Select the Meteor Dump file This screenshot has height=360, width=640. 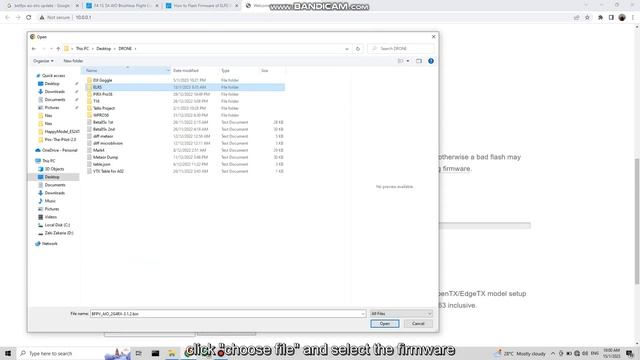click(105, 157)
